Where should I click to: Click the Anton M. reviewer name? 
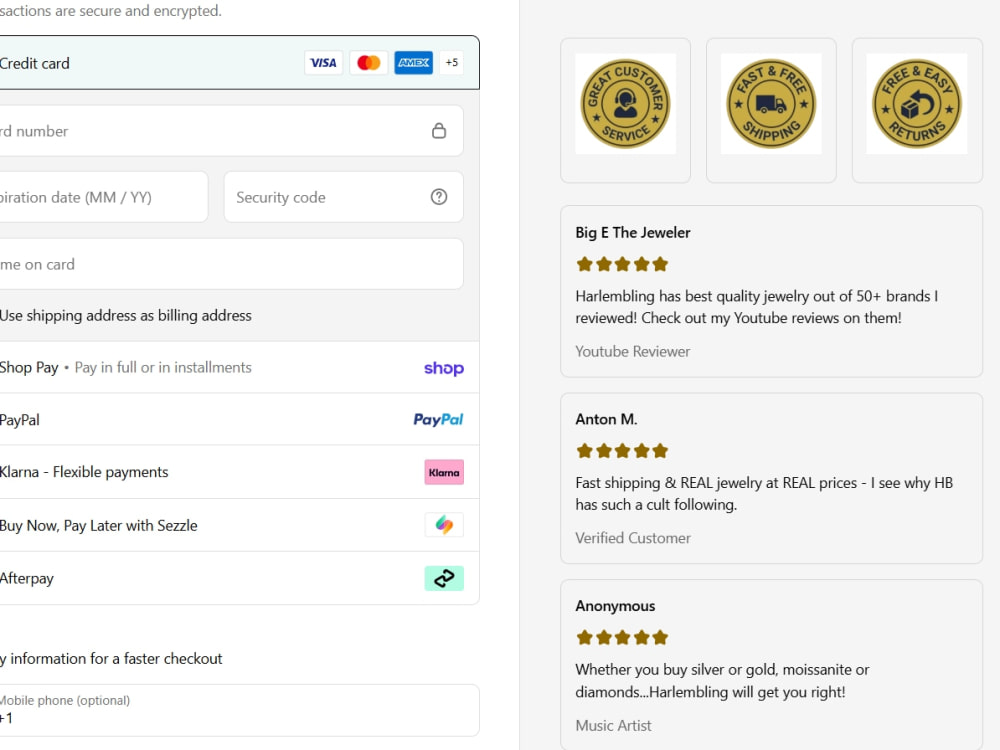click(x=607, y=419)
